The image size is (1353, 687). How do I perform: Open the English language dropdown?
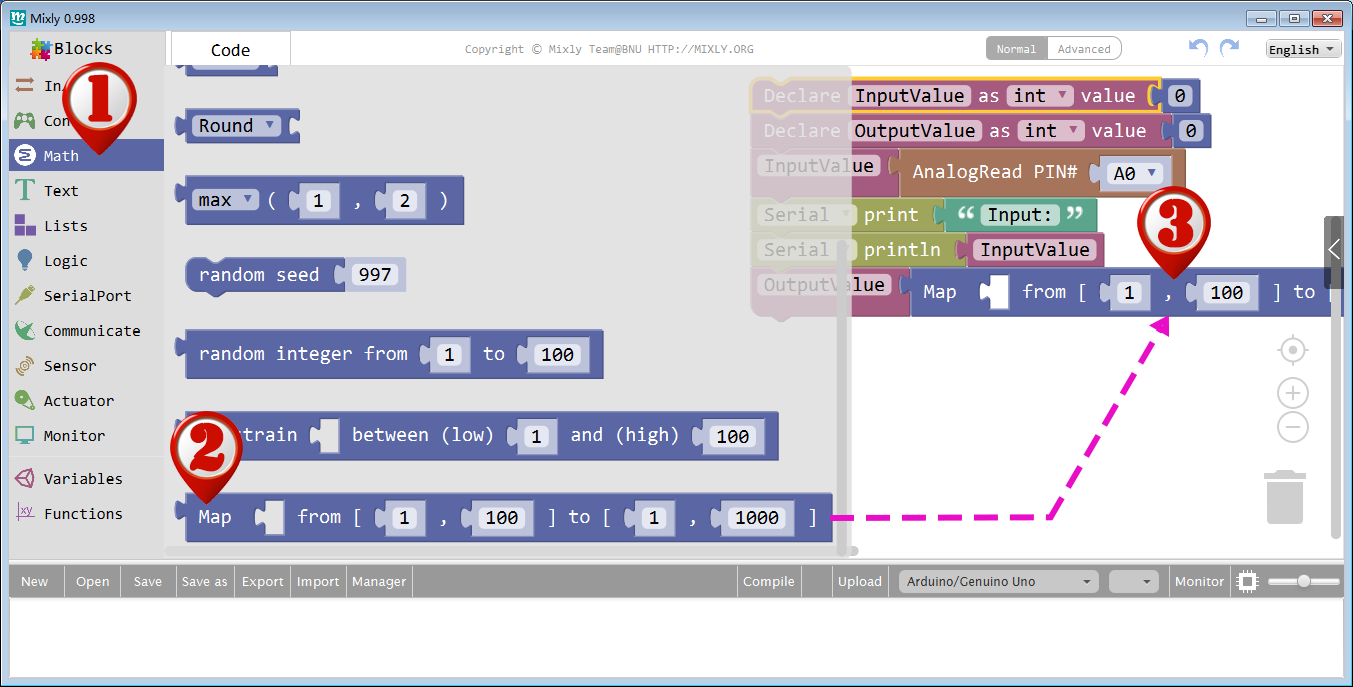click(x=1303, y=49)
